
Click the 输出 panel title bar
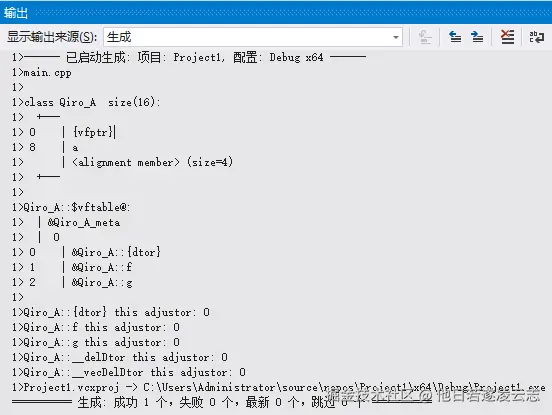coord(276,13)
